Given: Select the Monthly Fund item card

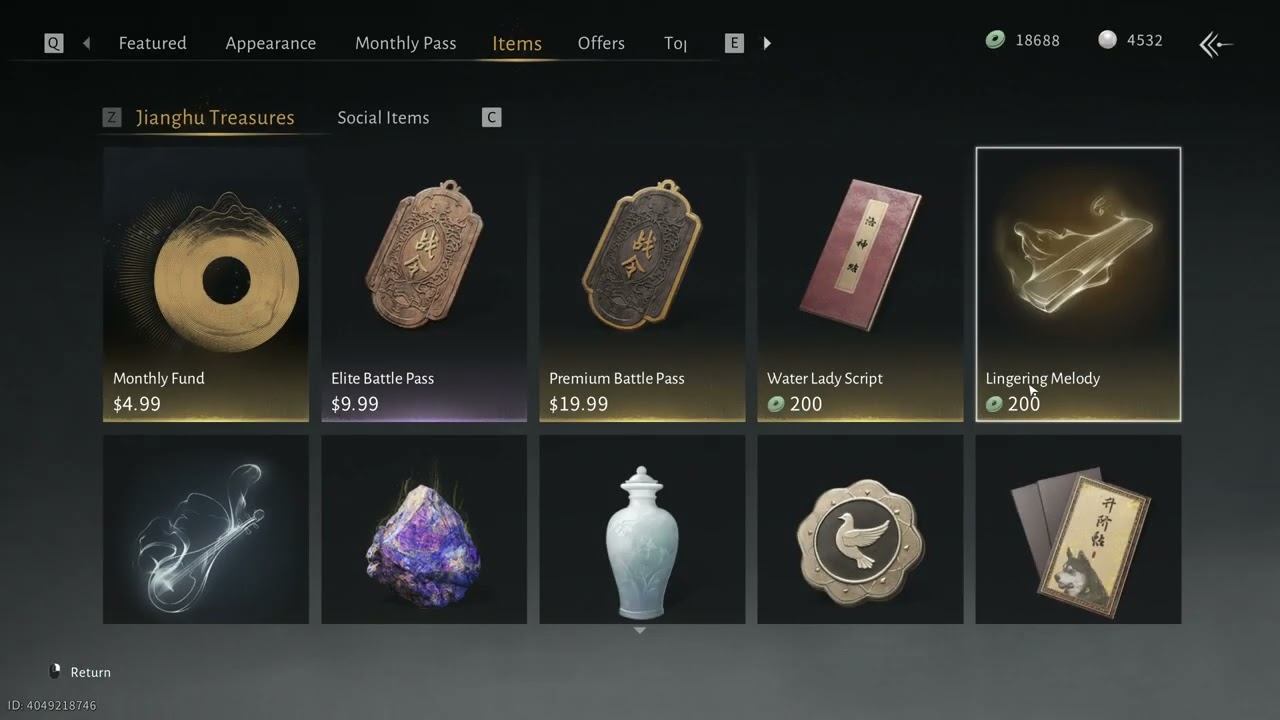Looking at the screenshot, I should (206, 284).
